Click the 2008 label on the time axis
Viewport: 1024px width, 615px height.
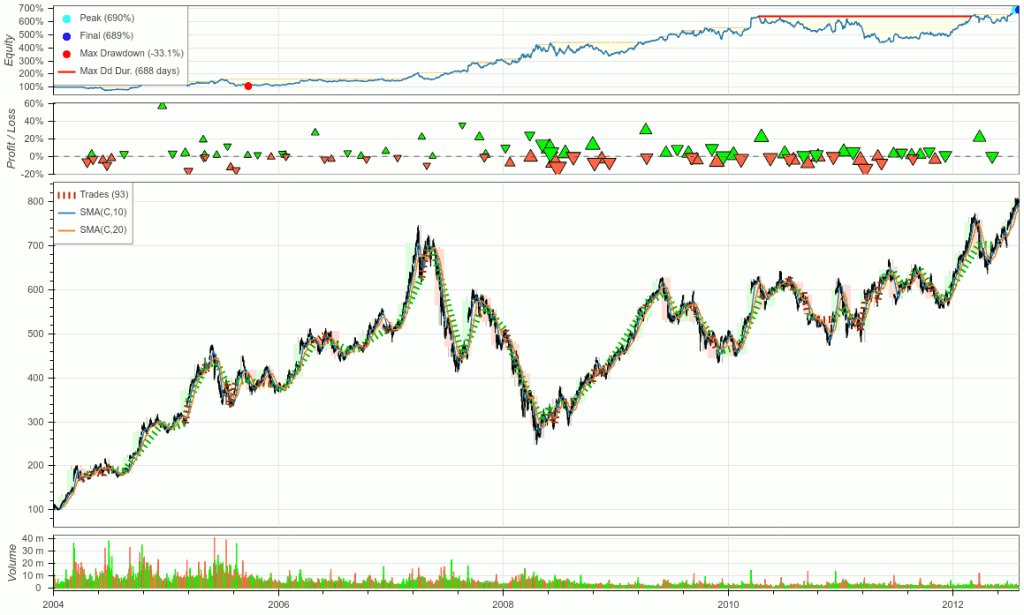[503, 603]
